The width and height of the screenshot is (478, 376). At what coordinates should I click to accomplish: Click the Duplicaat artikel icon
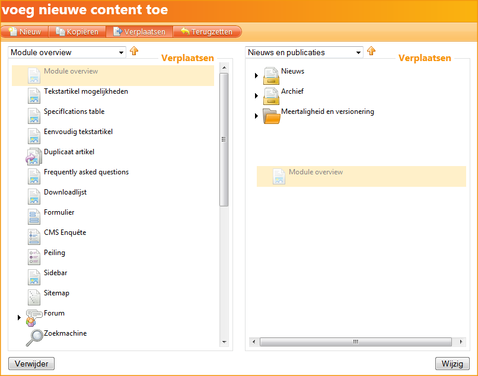(34, 156)
